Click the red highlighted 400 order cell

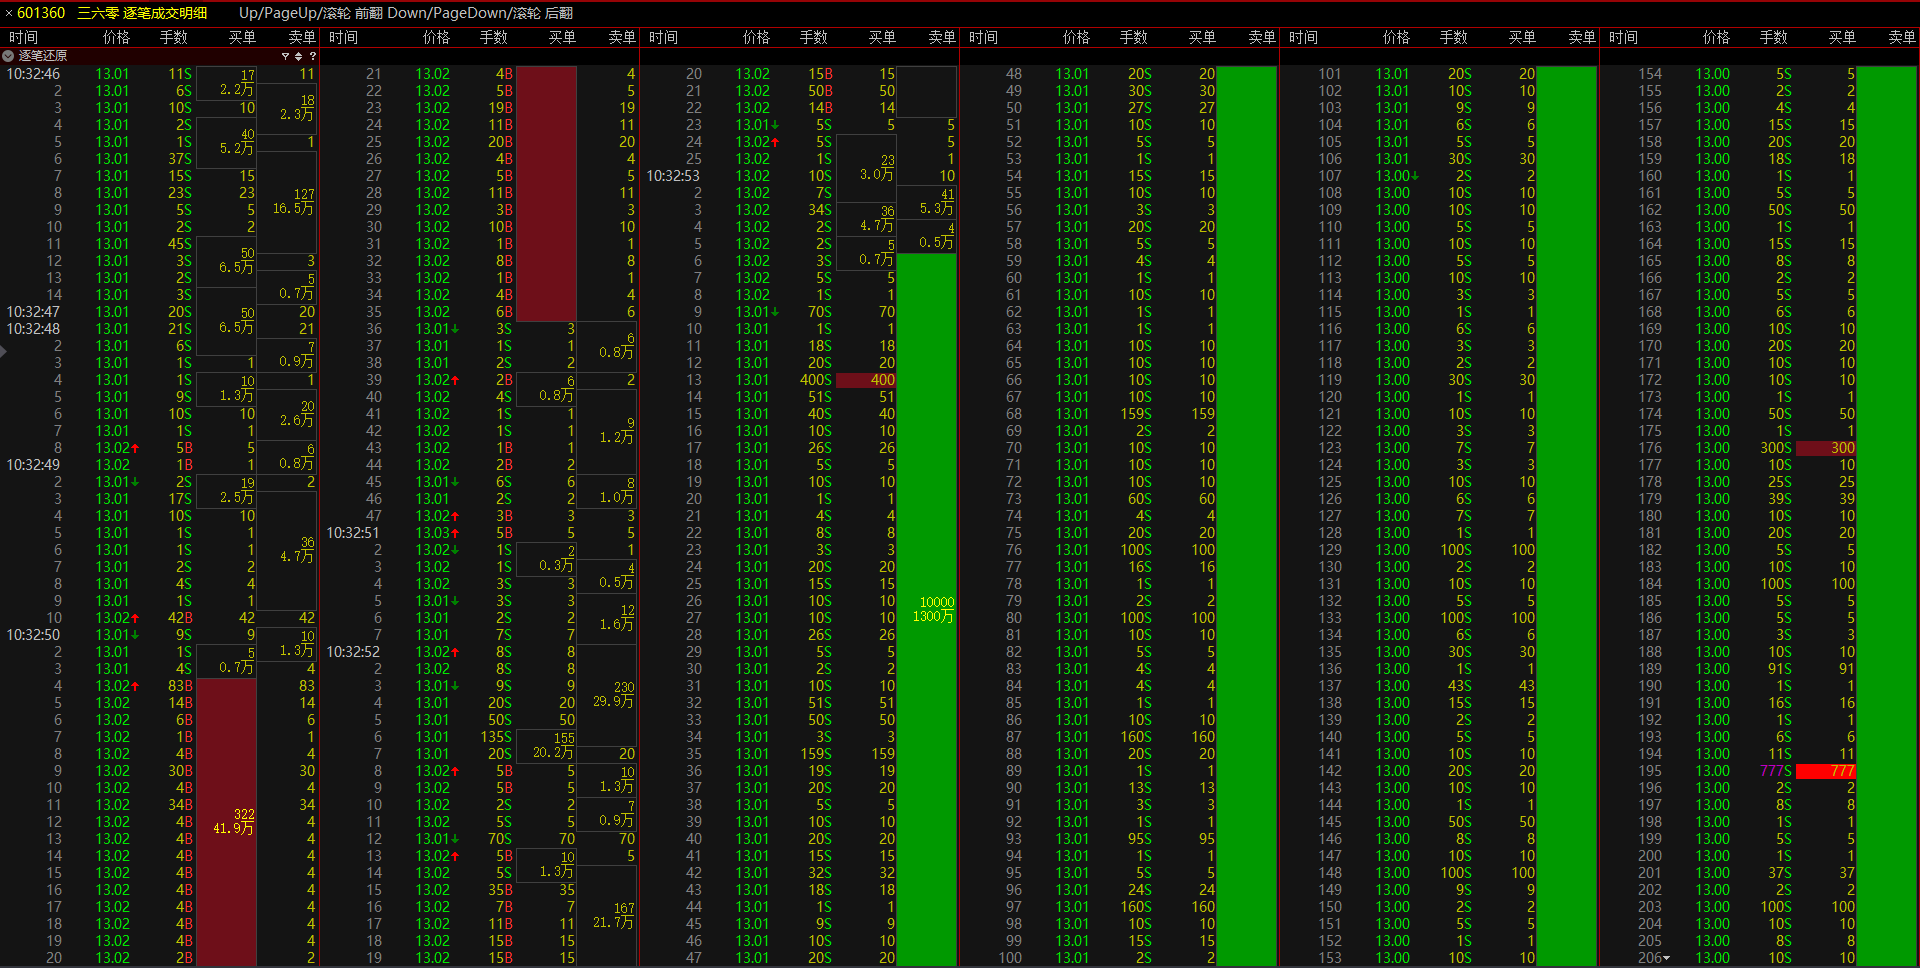866,380
